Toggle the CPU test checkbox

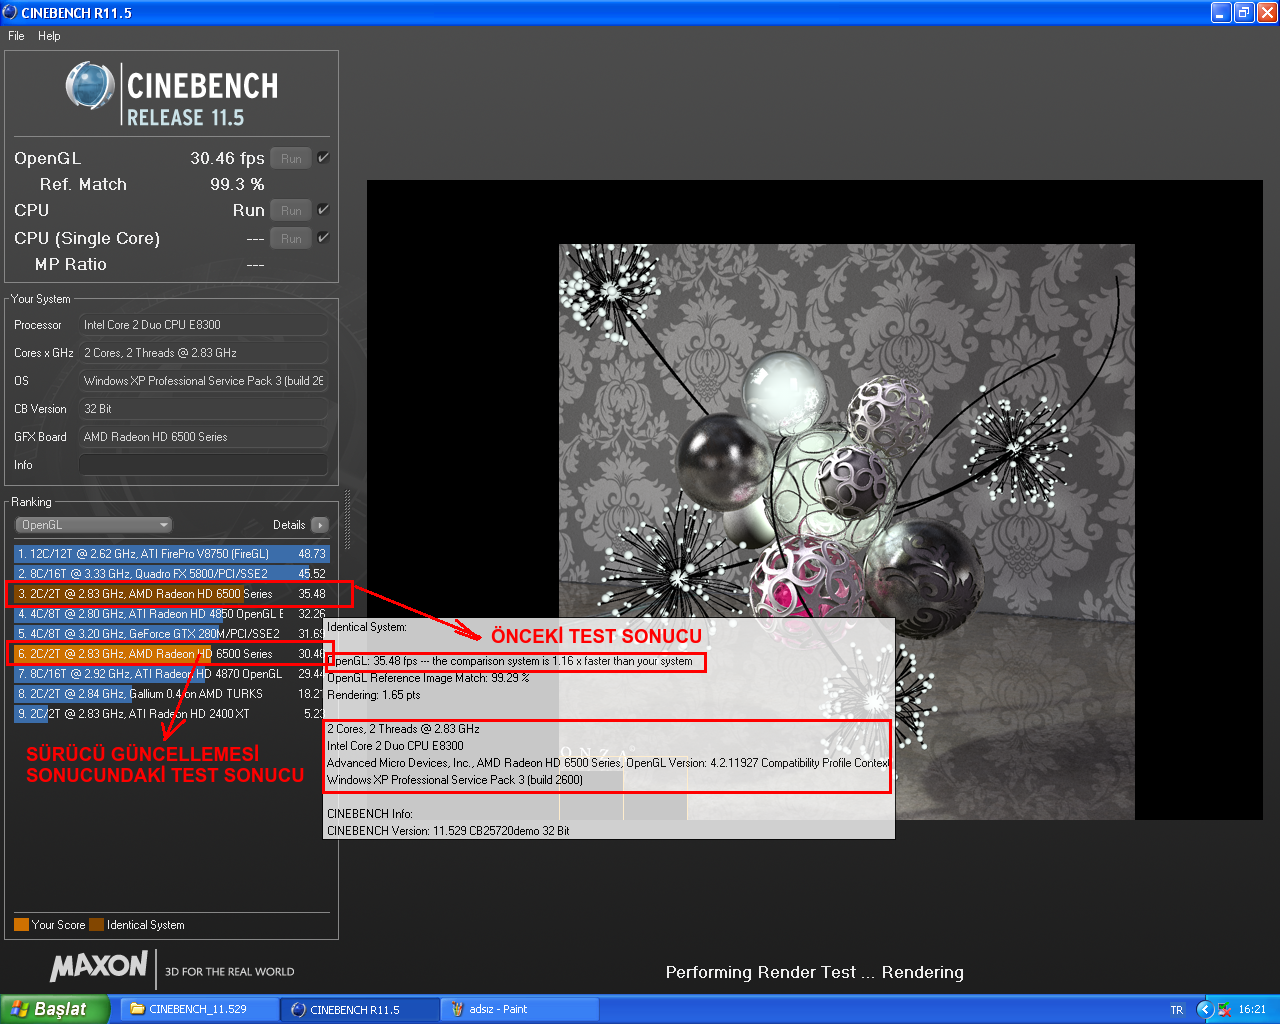[323, 210]
